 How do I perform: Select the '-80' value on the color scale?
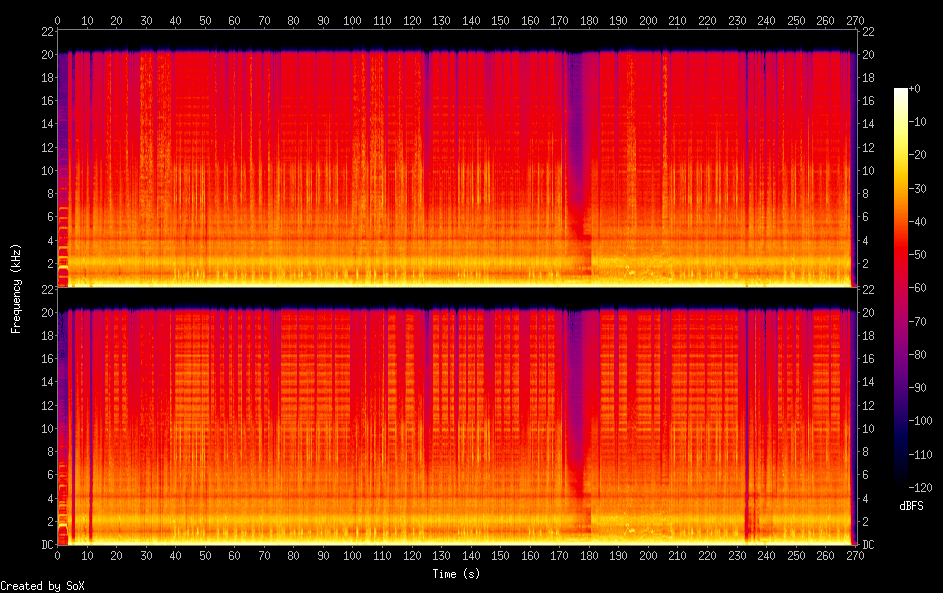(917, 354)
